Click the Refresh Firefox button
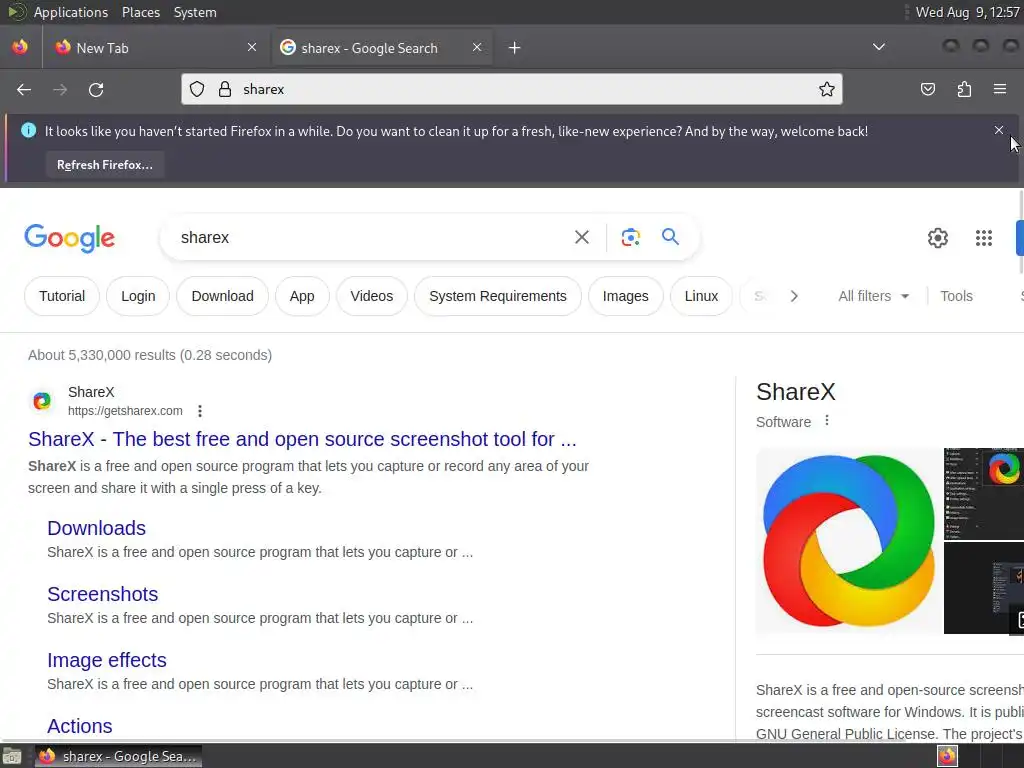Viewport: 1024px width, 768px height. pyautogui.click(x=104, y=165)
